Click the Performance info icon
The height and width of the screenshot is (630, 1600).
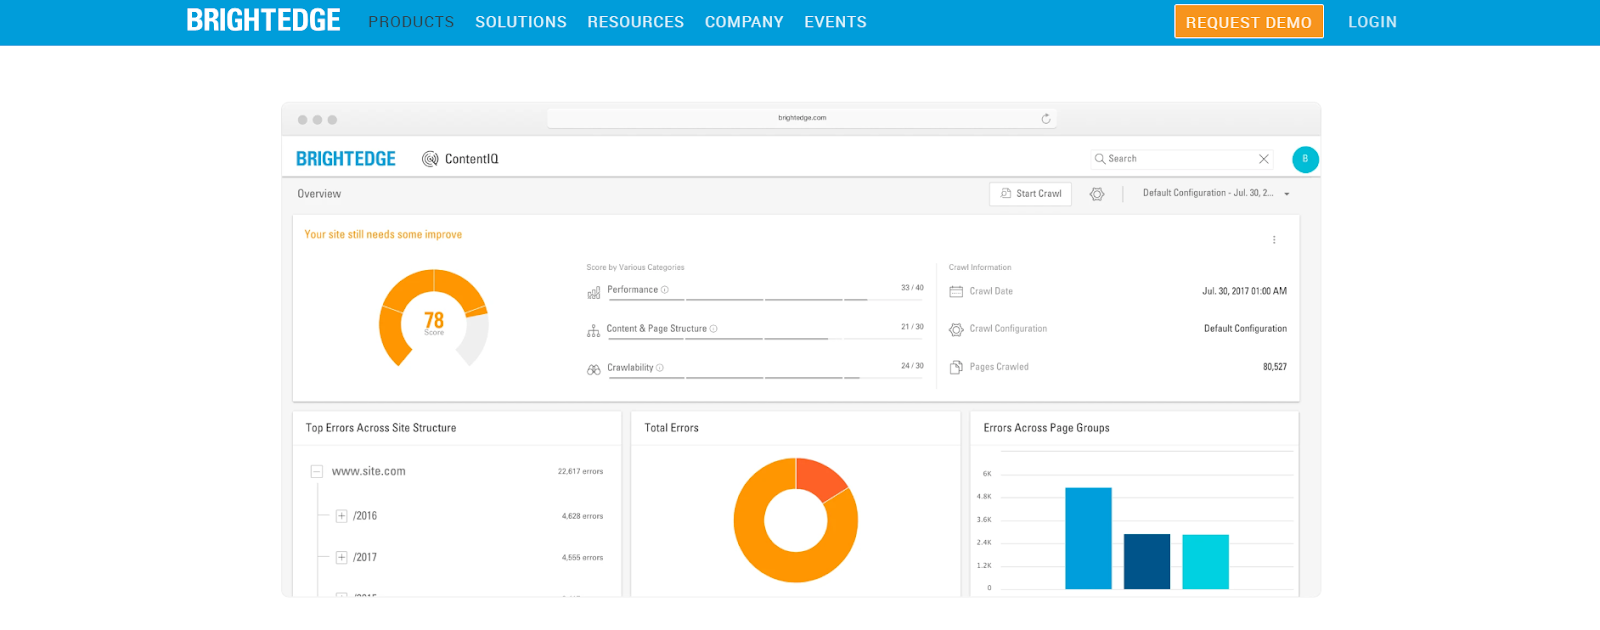click(665, 290)
